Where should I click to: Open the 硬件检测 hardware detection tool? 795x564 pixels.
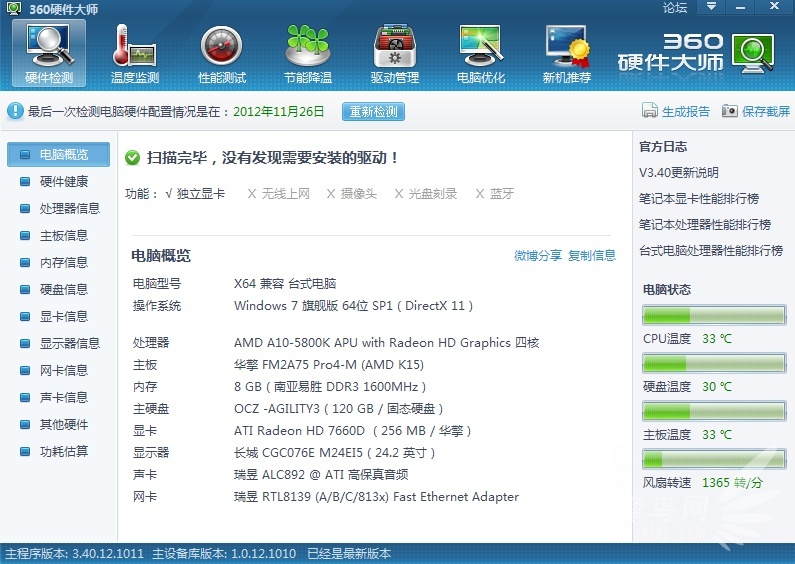pyautogui.click(x=49, y=53)
